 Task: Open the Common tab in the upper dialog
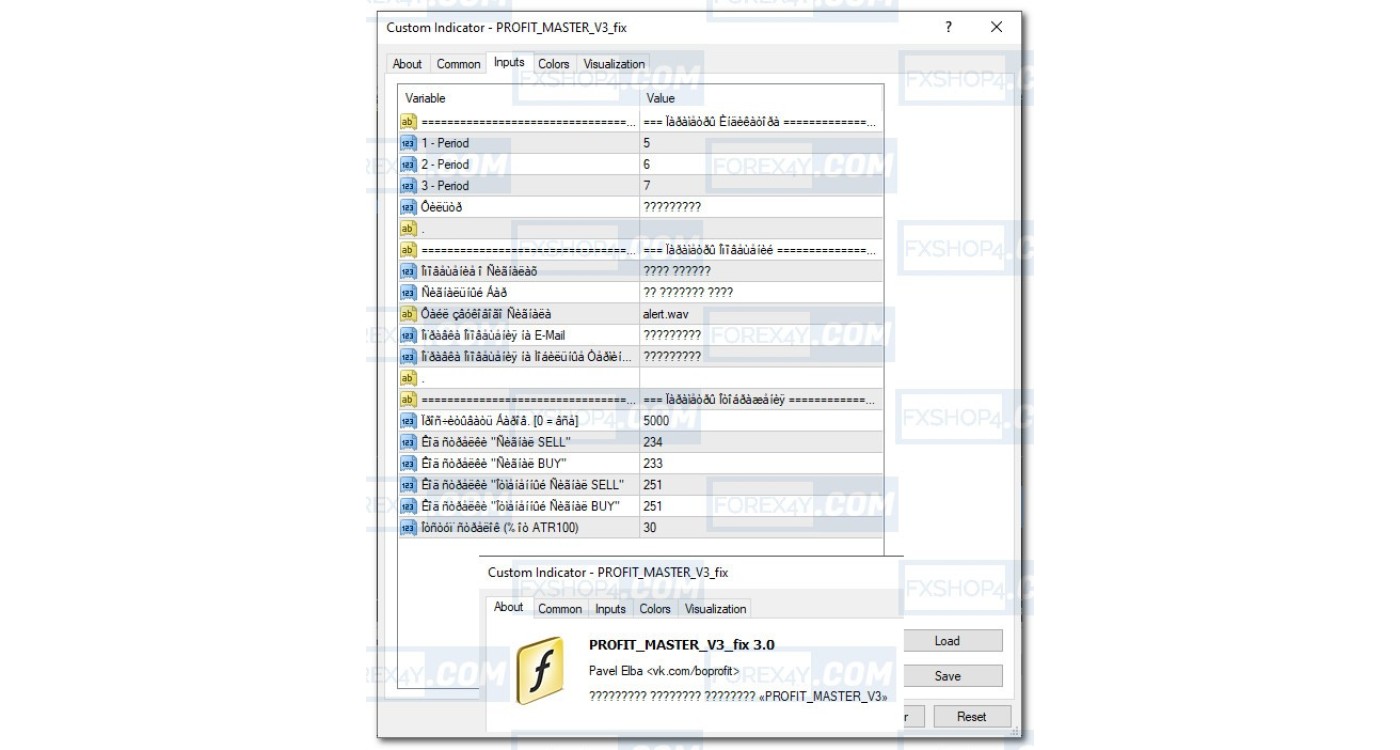click(458, 64)
